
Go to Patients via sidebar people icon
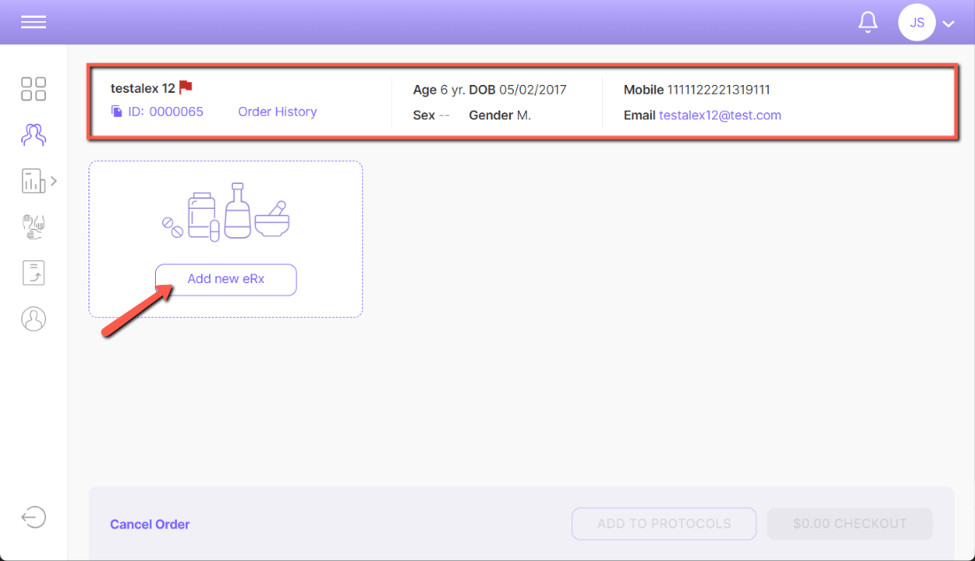pyautogui.click(x=34, y=135)
